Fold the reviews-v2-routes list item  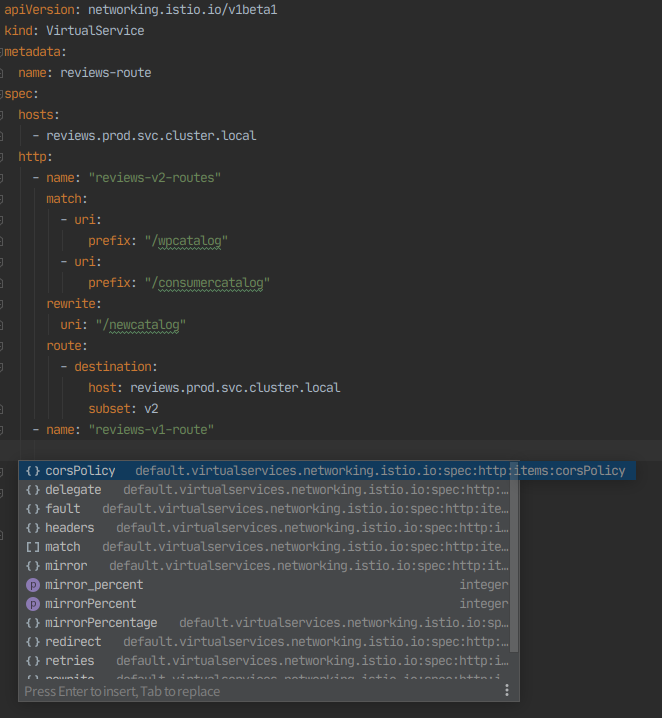(2, 178)
